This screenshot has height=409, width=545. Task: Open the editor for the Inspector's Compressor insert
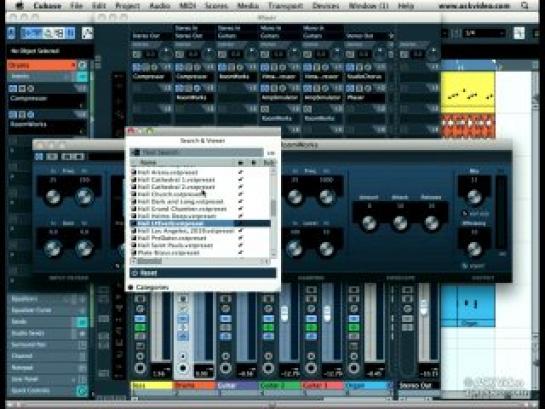click(31, 89)
